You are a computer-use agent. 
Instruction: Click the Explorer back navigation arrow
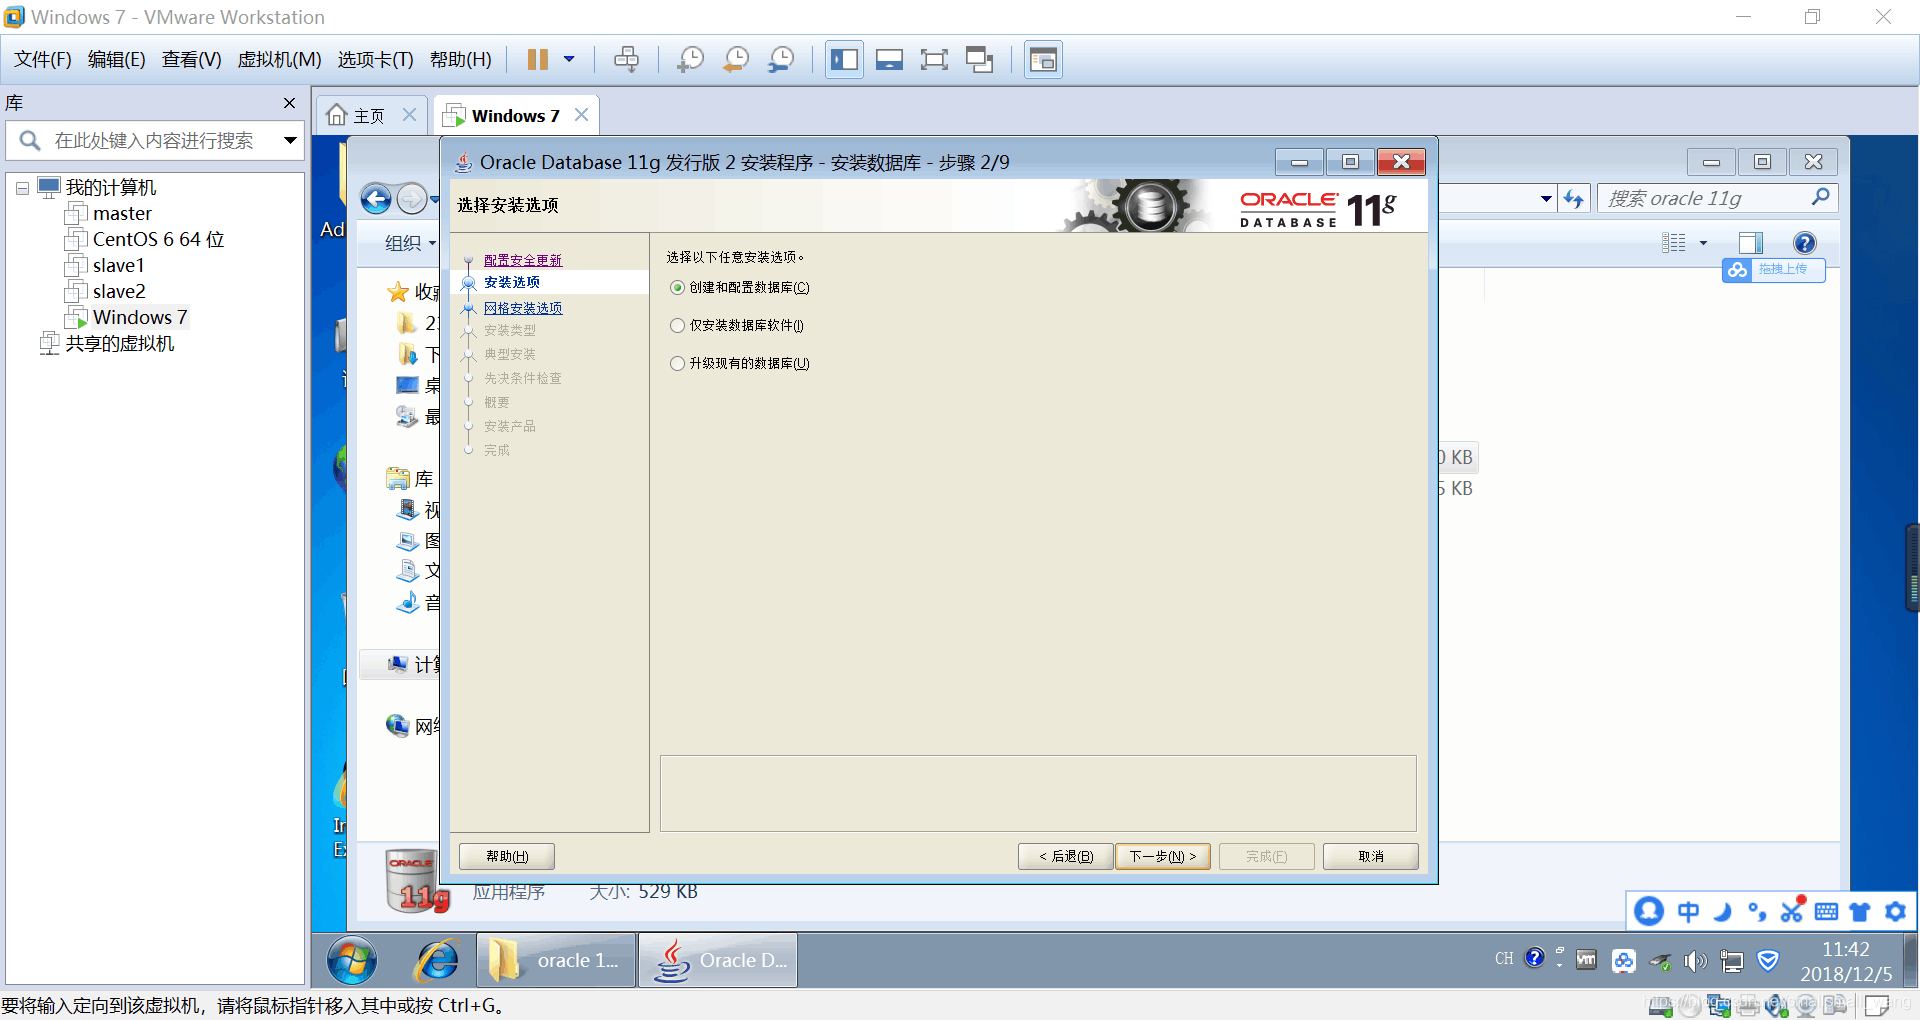(376, 200)
